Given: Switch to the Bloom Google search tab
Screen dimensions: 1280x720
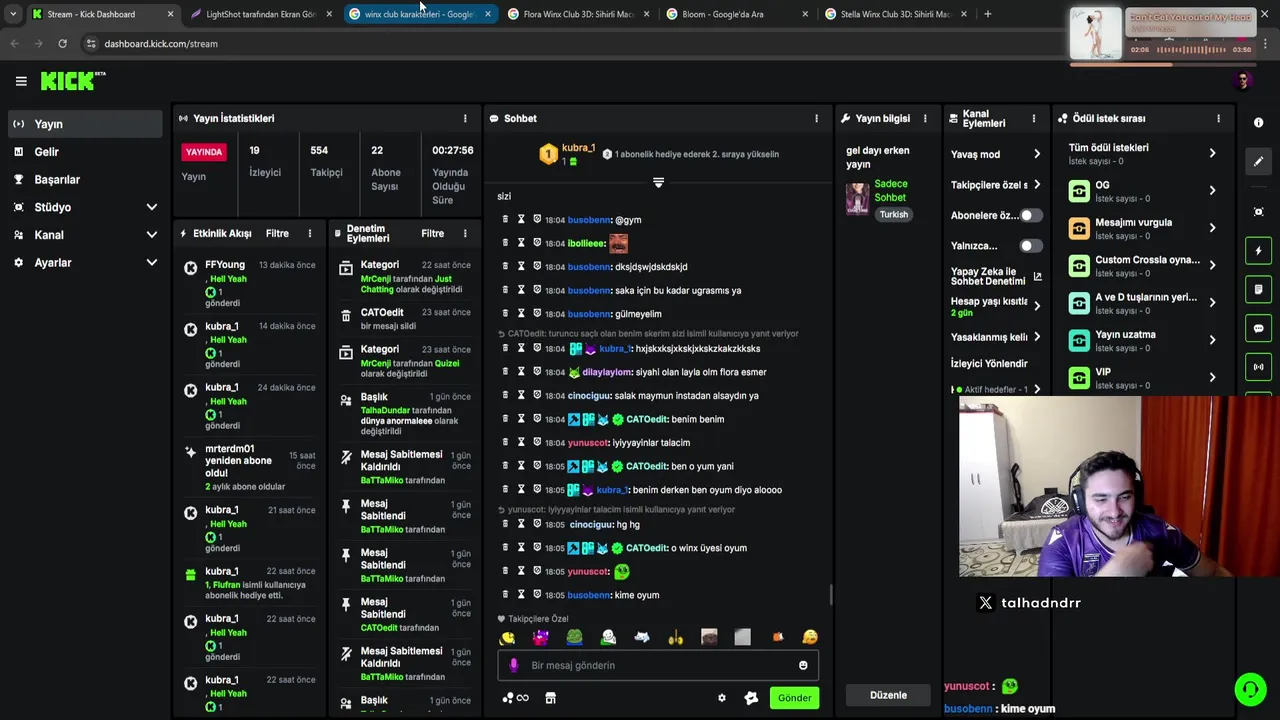Looking at the screenshot, I should [735, 14].
